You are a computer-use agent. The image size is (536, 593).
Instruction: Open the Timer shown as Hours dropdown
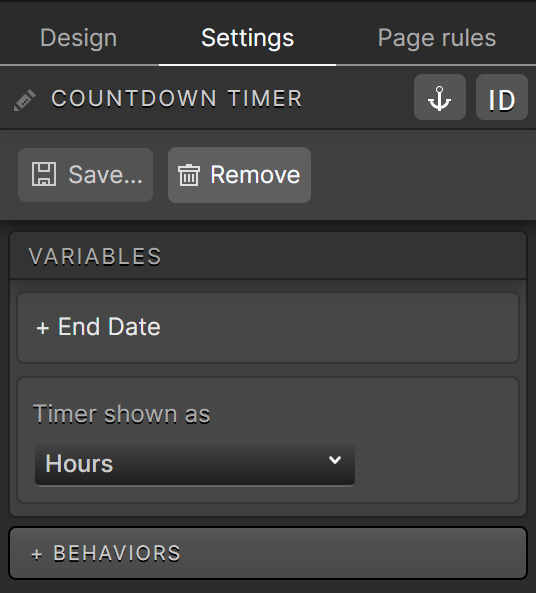[195, 464]
